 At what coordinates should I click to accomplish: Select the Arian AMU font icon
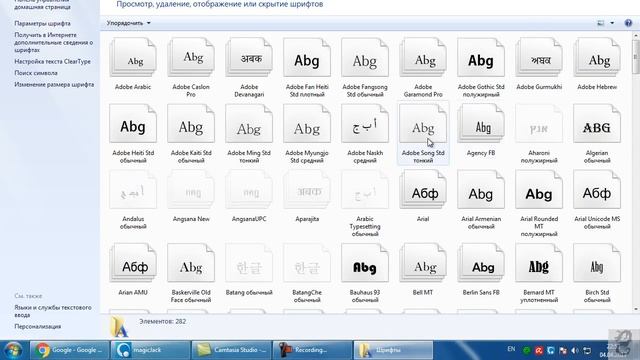coord(133,263)
